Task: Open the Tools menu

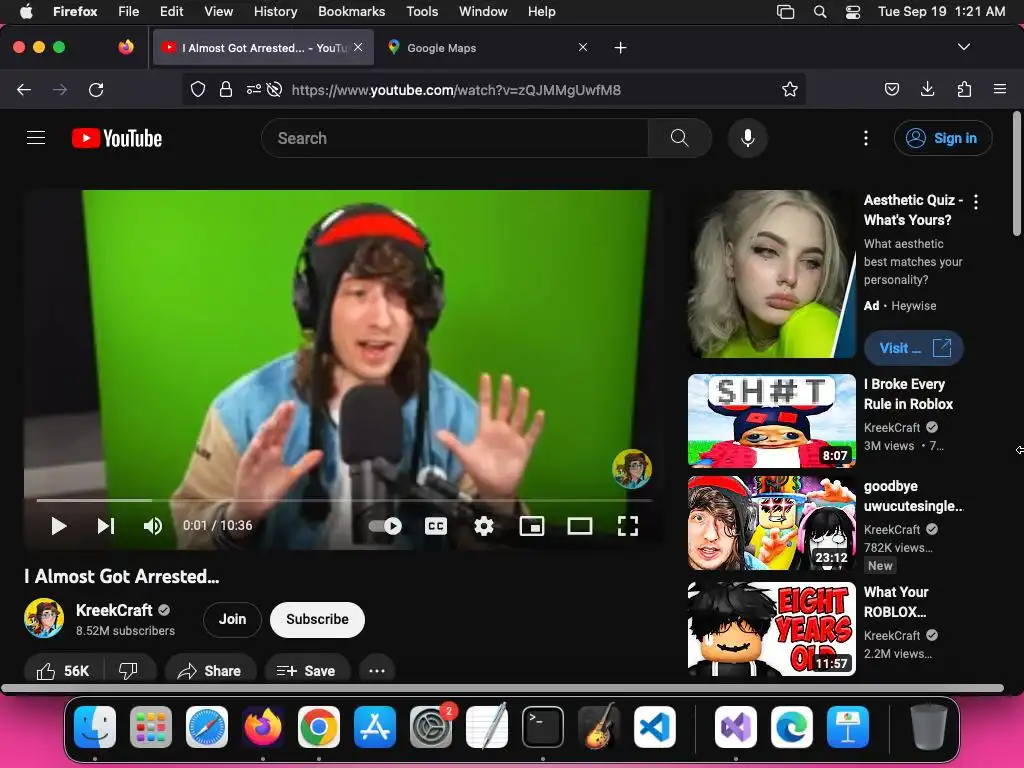Action: (422, 11)
